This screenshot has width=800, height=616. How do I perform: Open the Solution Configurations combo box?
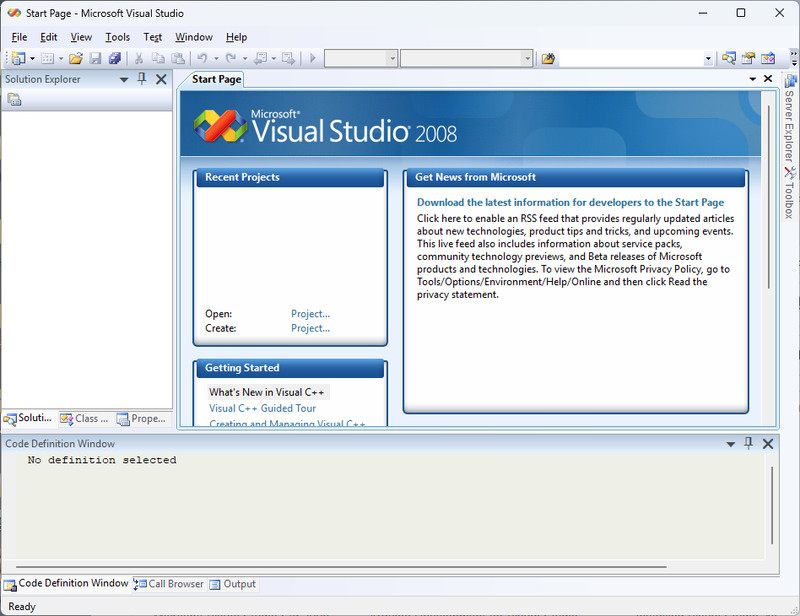click(361, 58)
